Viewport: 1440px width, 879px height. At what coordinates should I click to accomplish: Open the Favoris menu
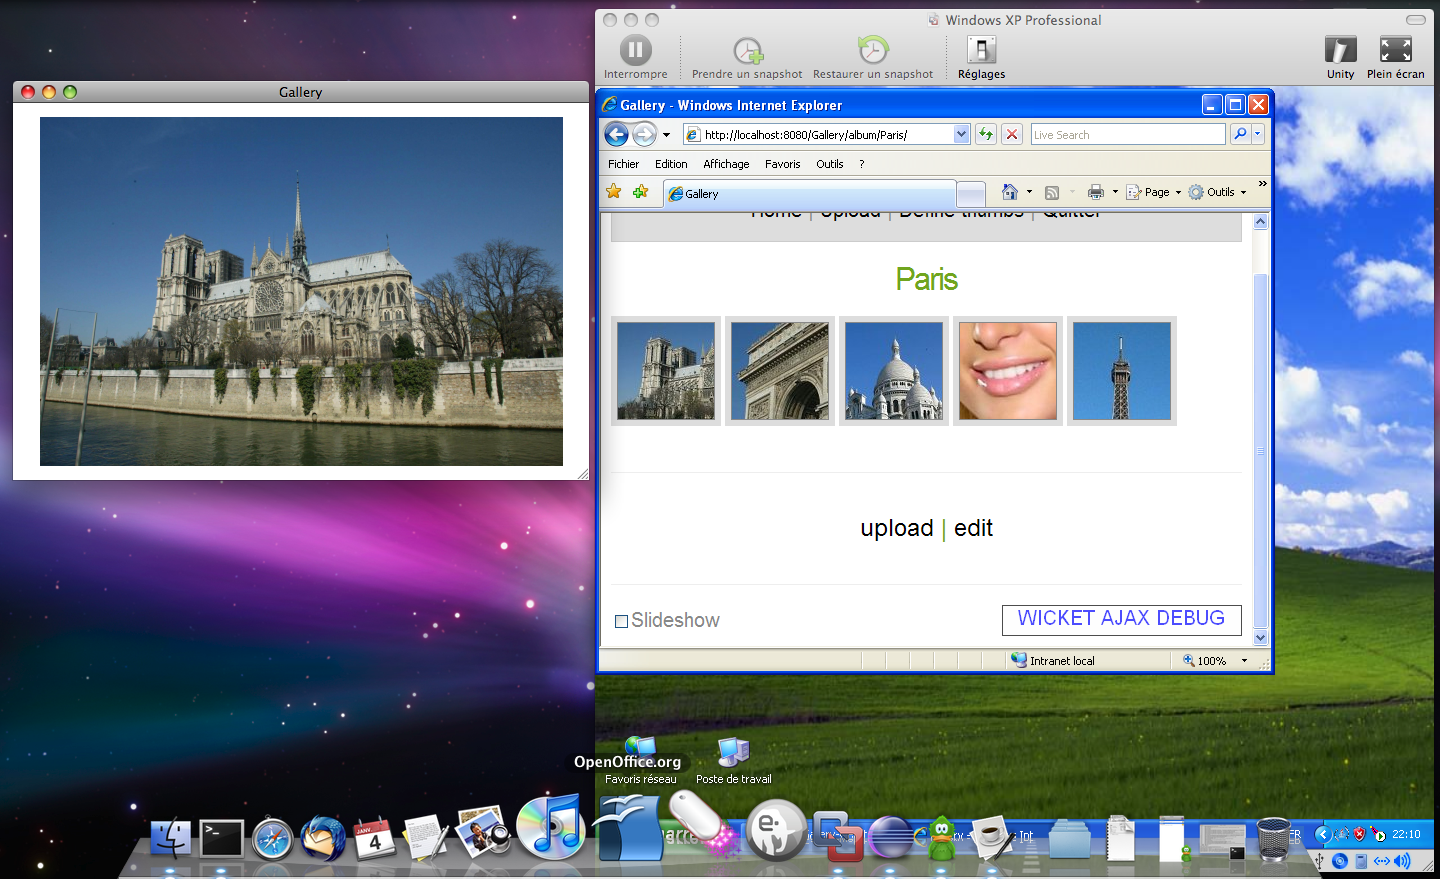pyautogui.click(x=782, y=164)
